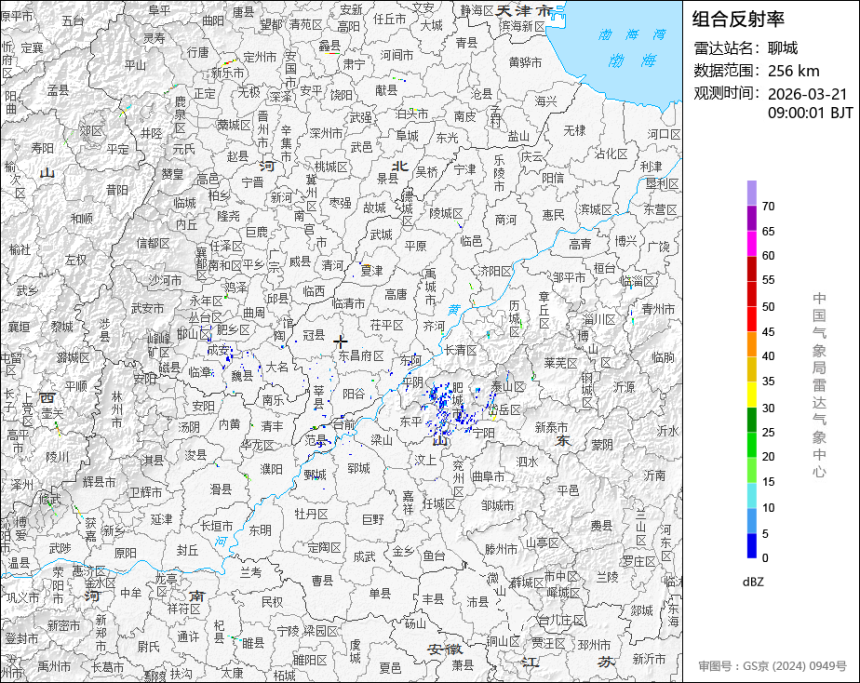Screen dimensions: 860x683
Task: Click the 武安市 map label
Action: 147,308
